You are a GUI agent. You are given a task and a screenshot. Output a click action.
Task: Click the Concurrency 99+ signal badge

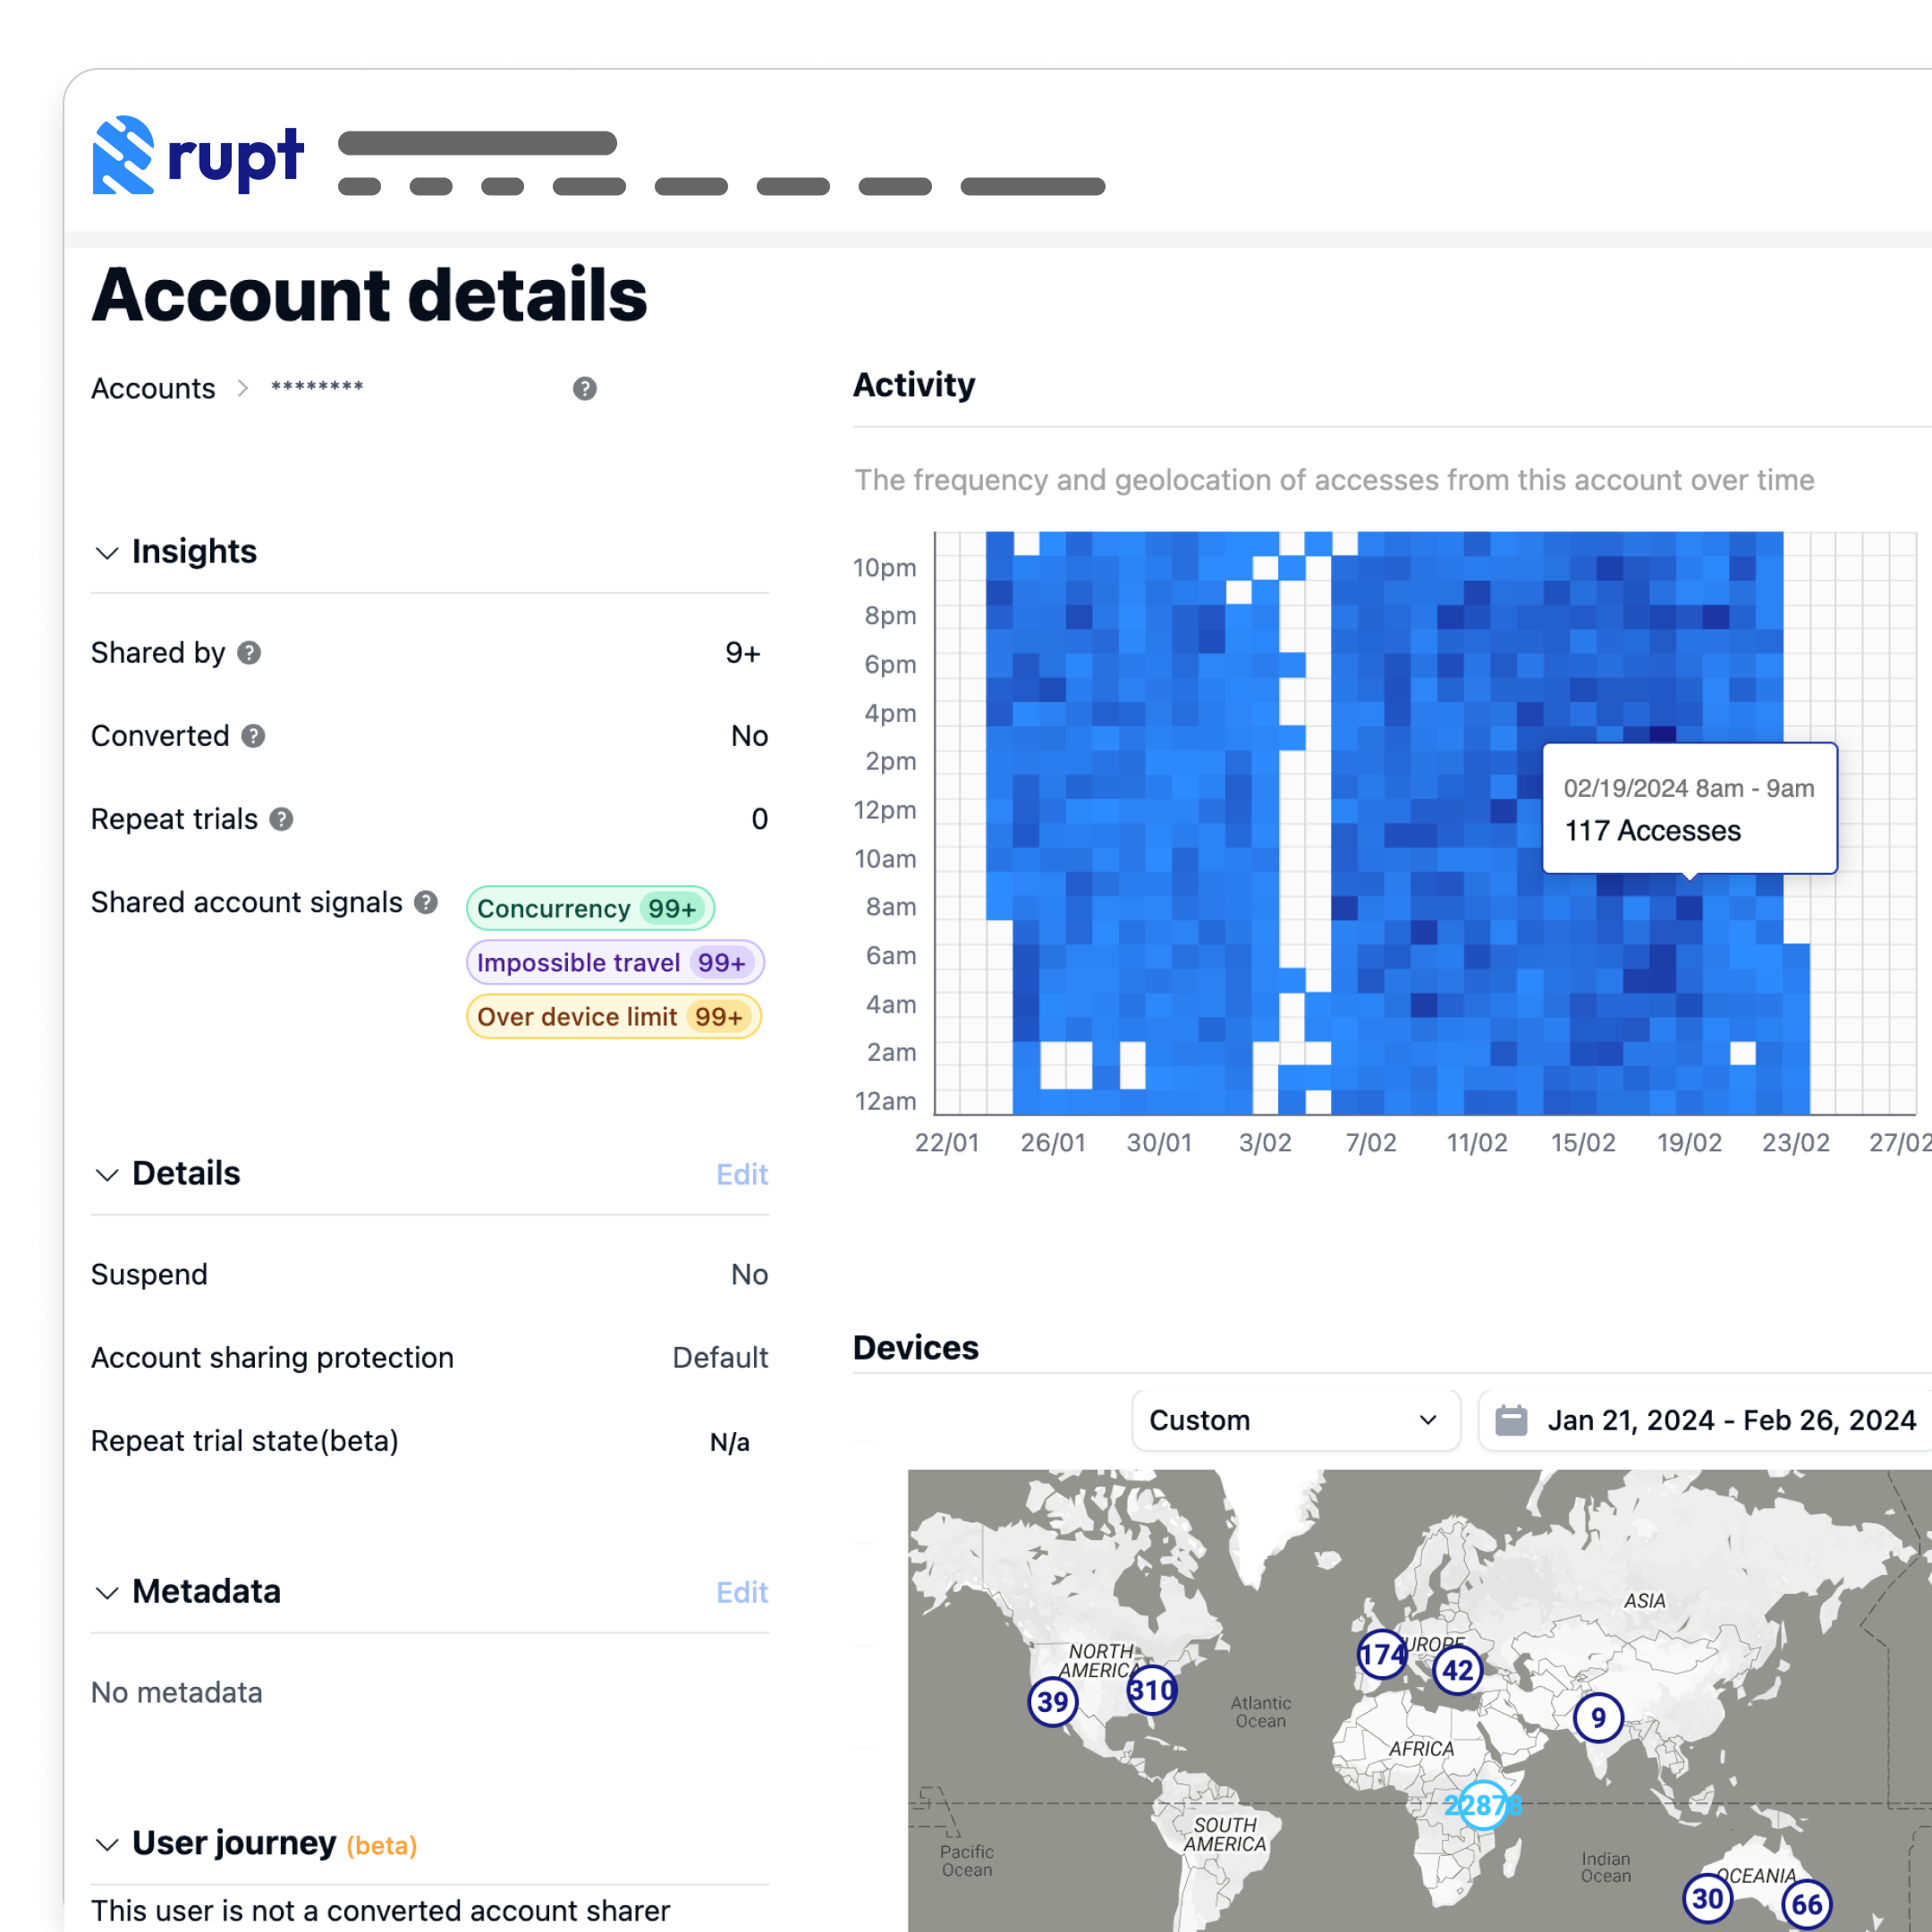590,908
